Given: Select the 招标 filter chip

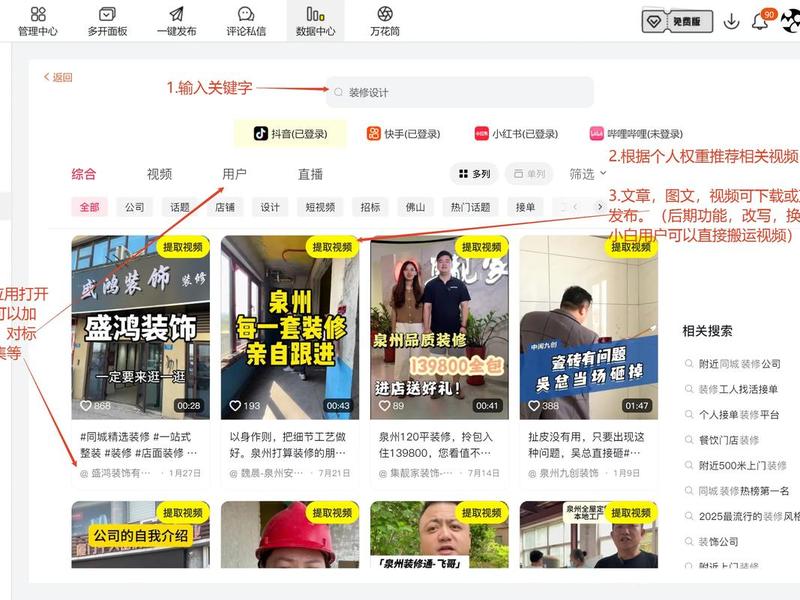Looking at the screenshot, I should coord(370,207).
